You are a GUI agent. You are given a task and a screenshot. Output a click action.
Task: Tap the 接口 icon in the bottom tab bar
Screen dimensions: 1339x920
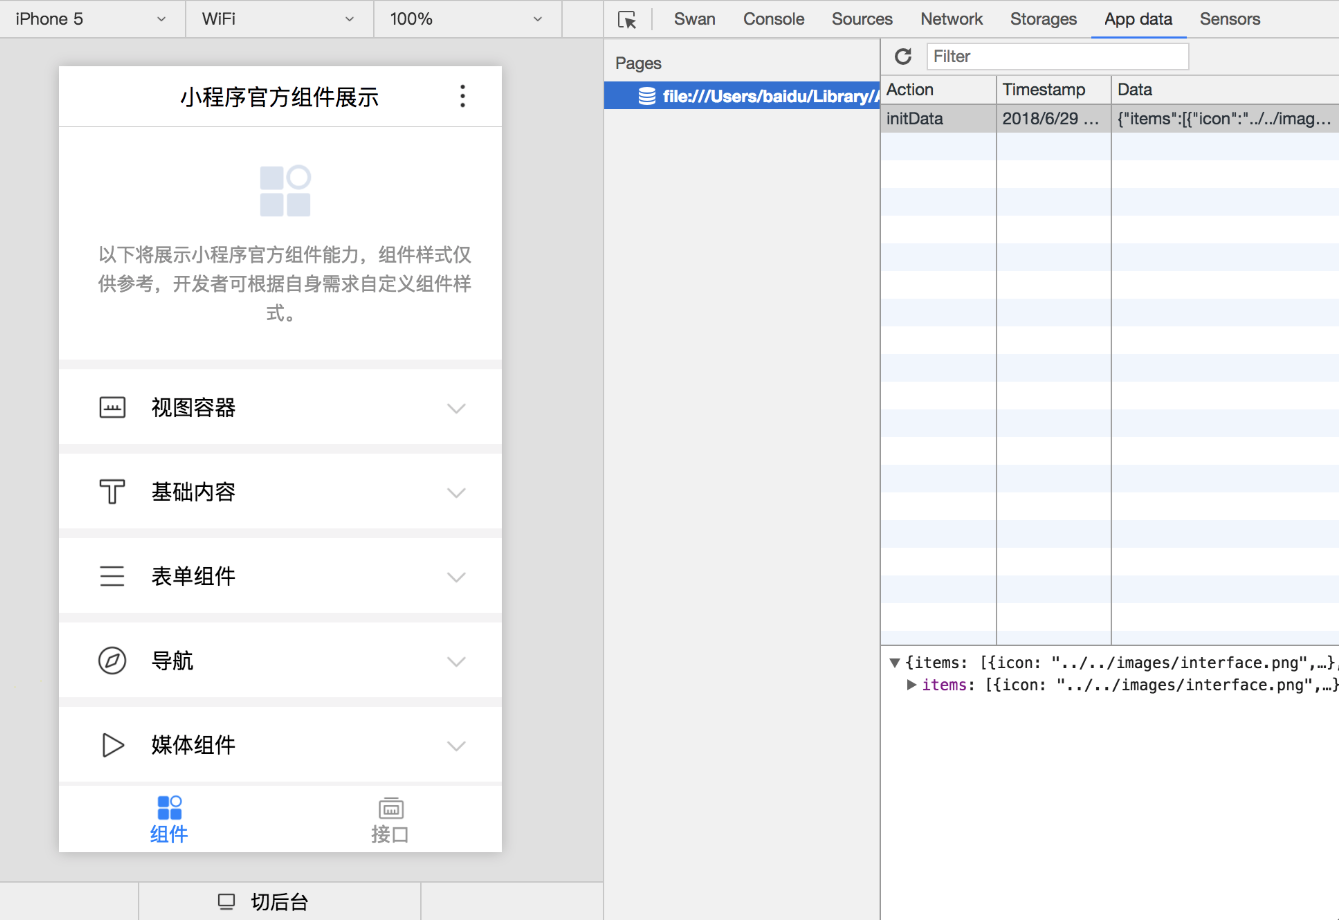390,808
